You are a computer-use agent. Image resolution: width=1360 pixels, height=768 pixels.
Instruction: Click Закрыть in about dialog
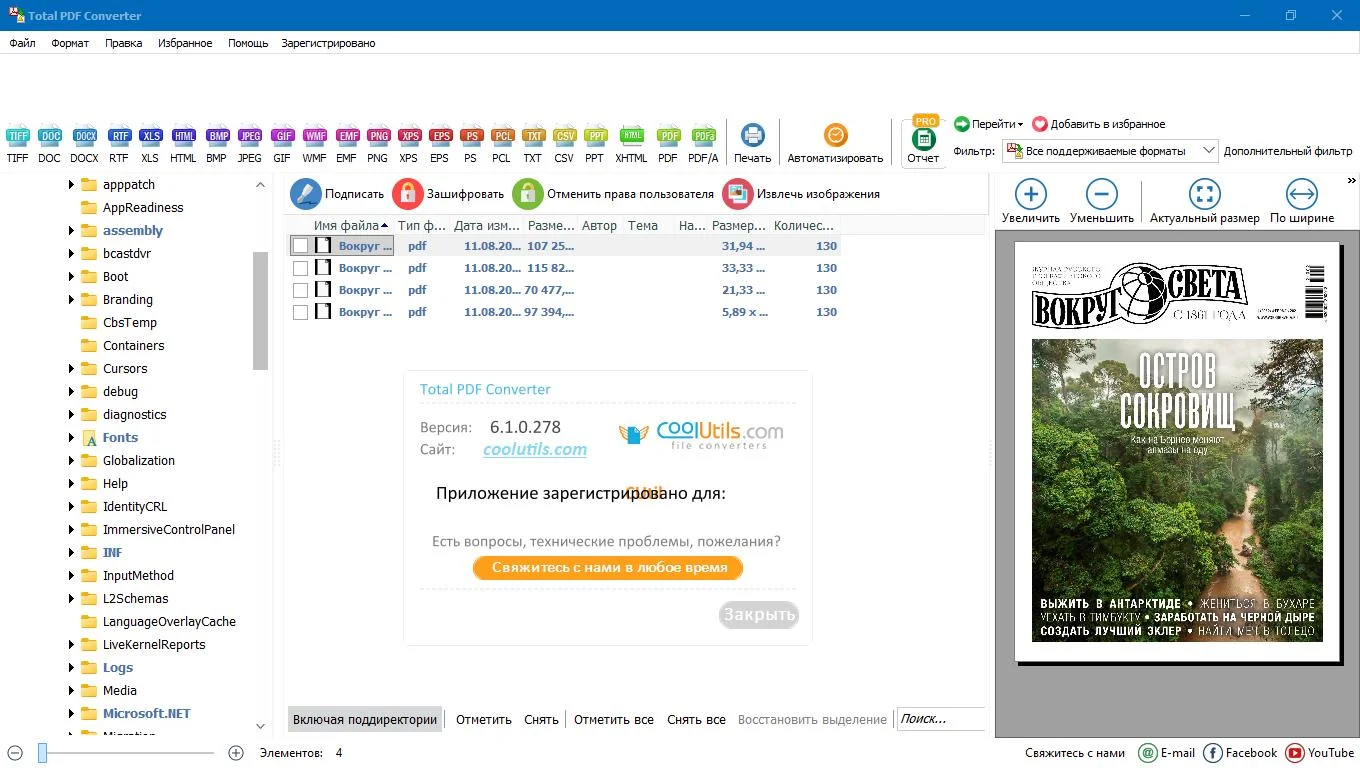coord(759,614)
